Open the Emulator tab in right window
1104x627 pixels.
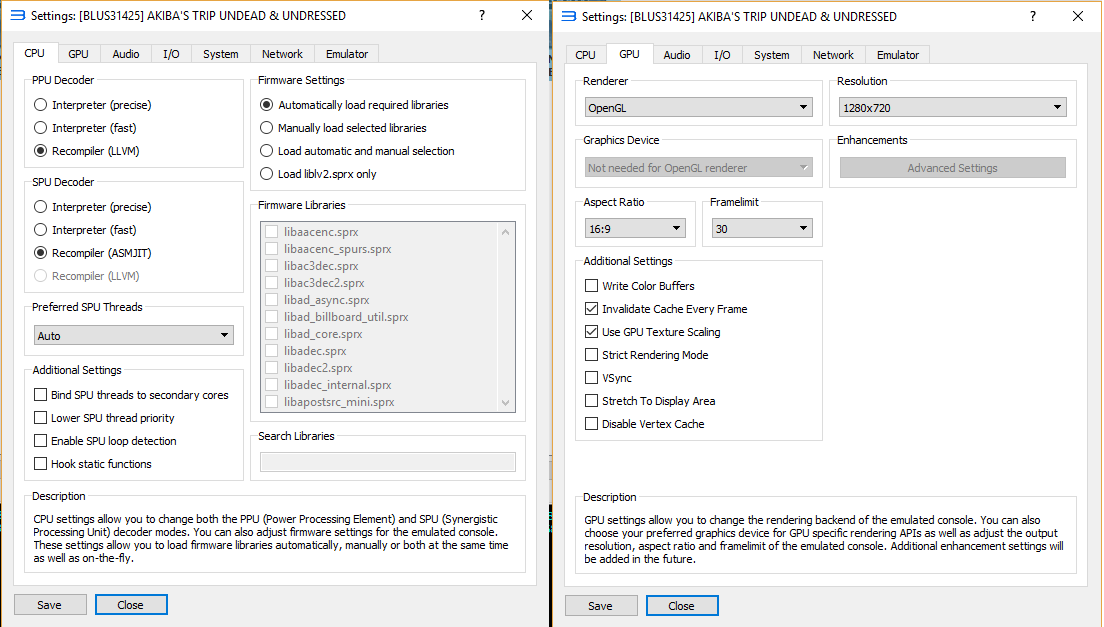tap(897, 55)
